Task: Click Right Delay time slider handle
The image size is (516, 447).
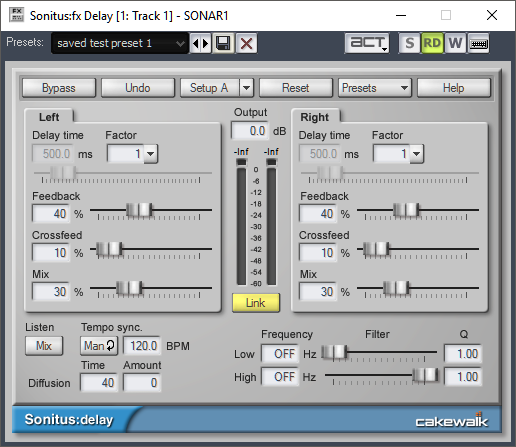Action: (x=330, y=173)
